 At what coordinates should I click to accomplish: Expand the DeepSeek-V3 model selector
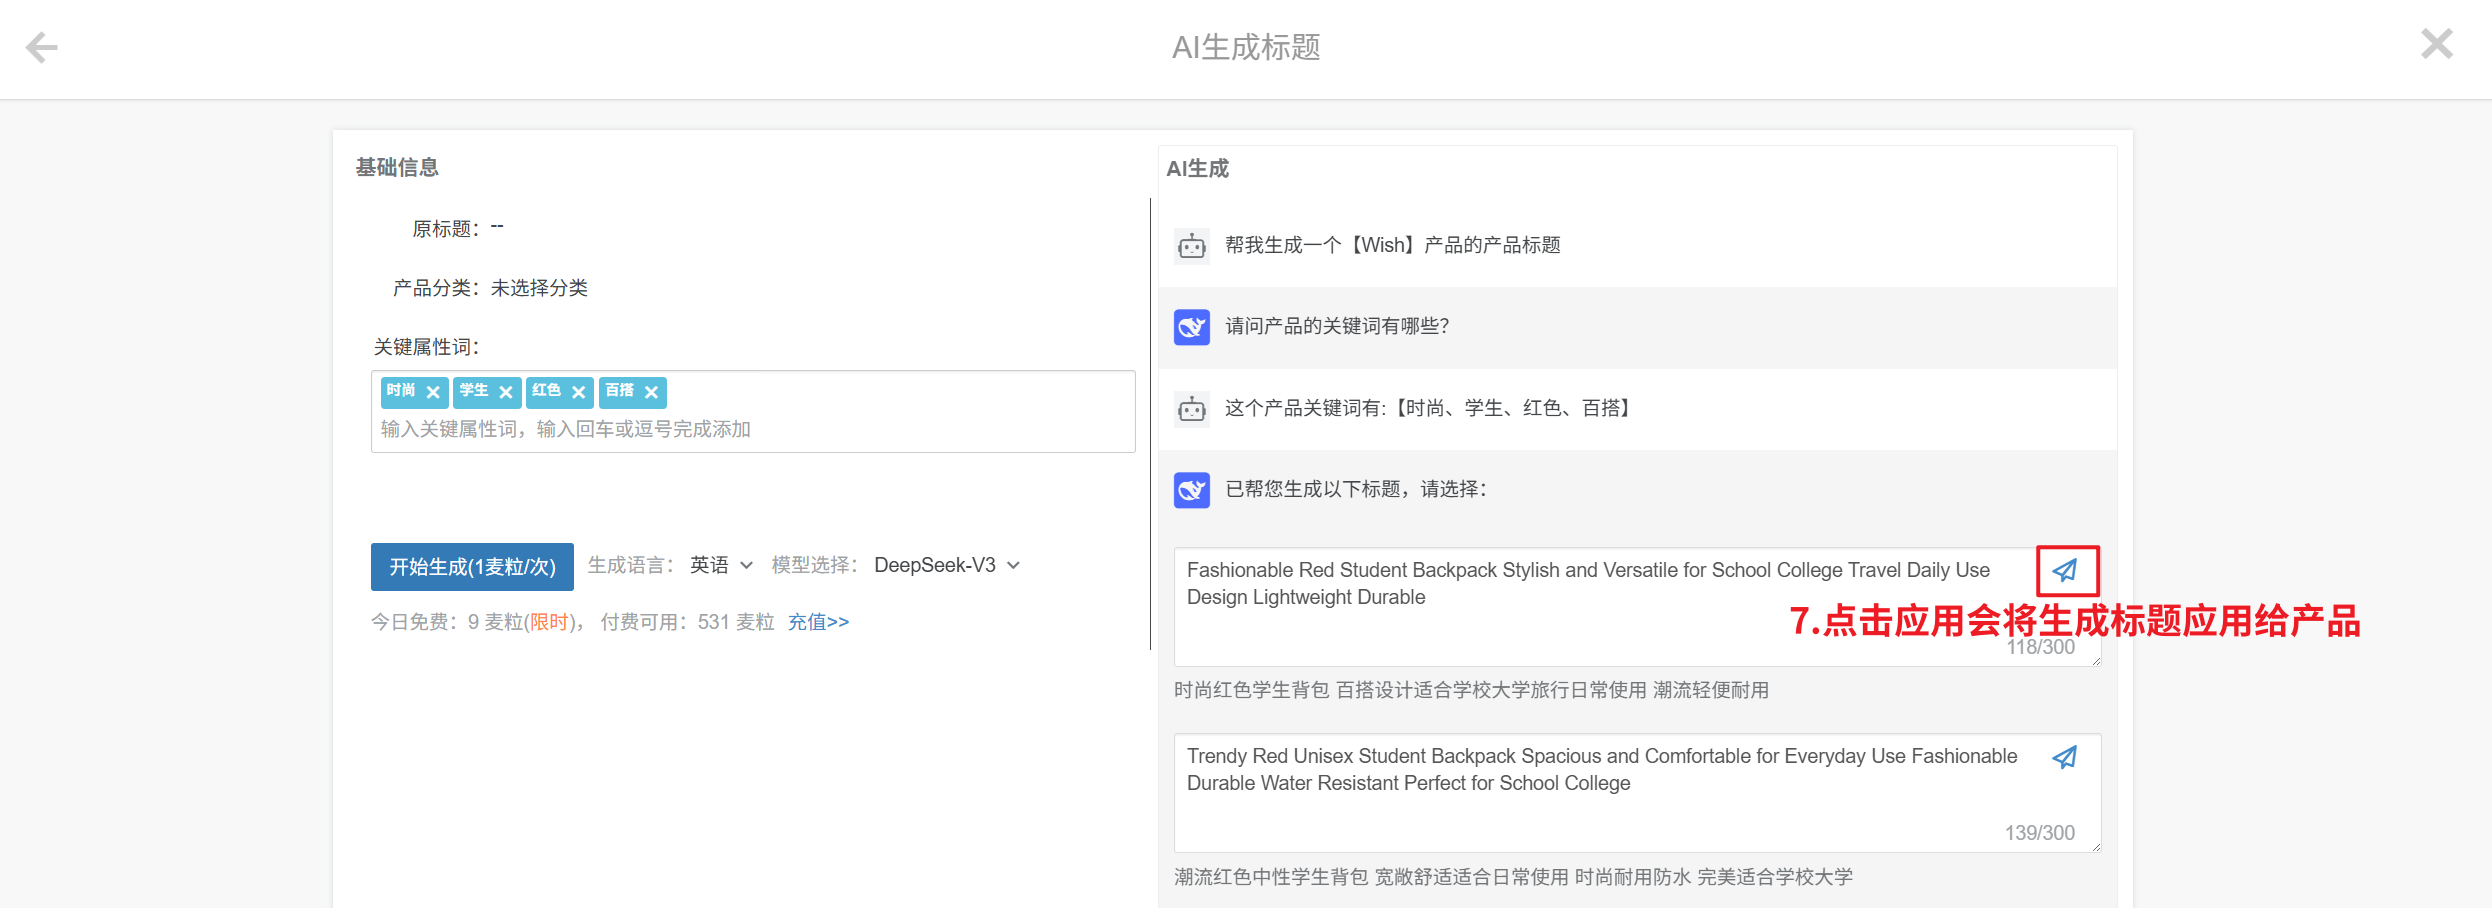(x=946, y=566)
